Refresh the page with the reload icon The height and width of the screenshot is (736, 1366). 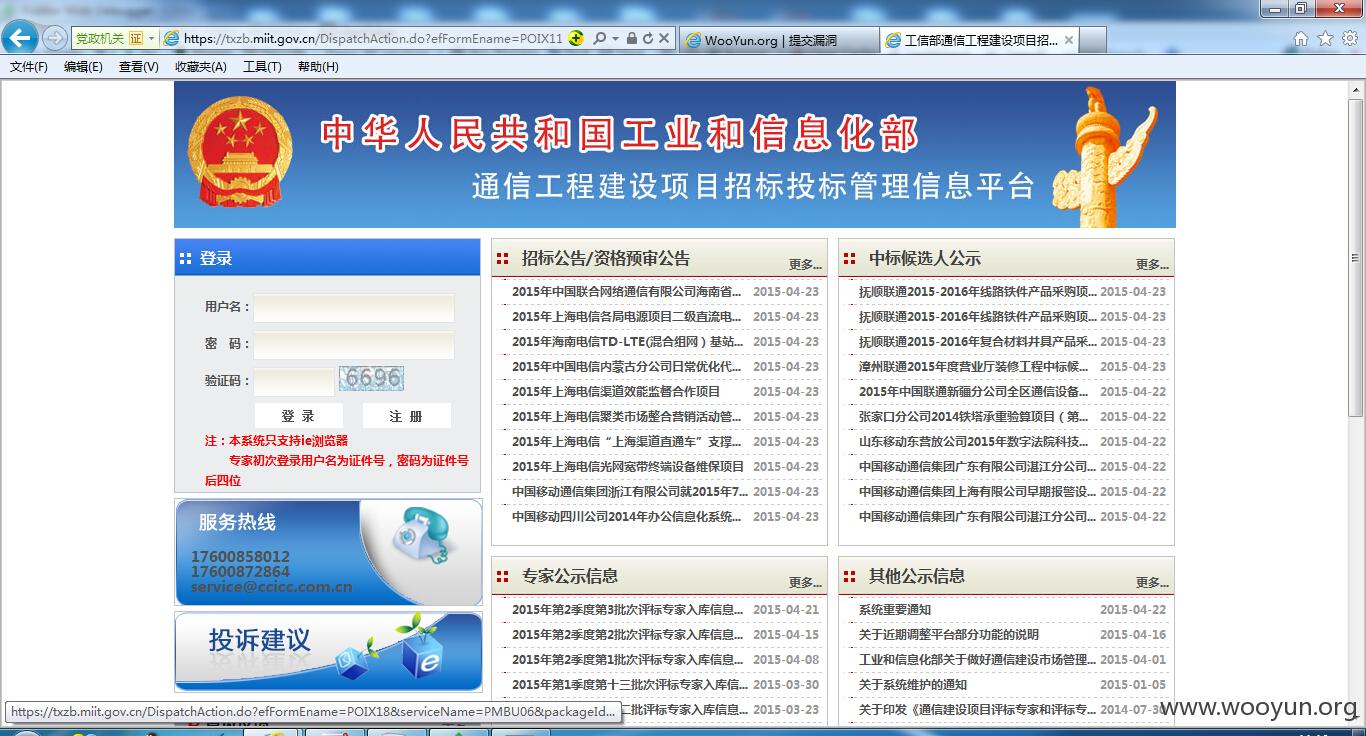(x=648, y=39)
